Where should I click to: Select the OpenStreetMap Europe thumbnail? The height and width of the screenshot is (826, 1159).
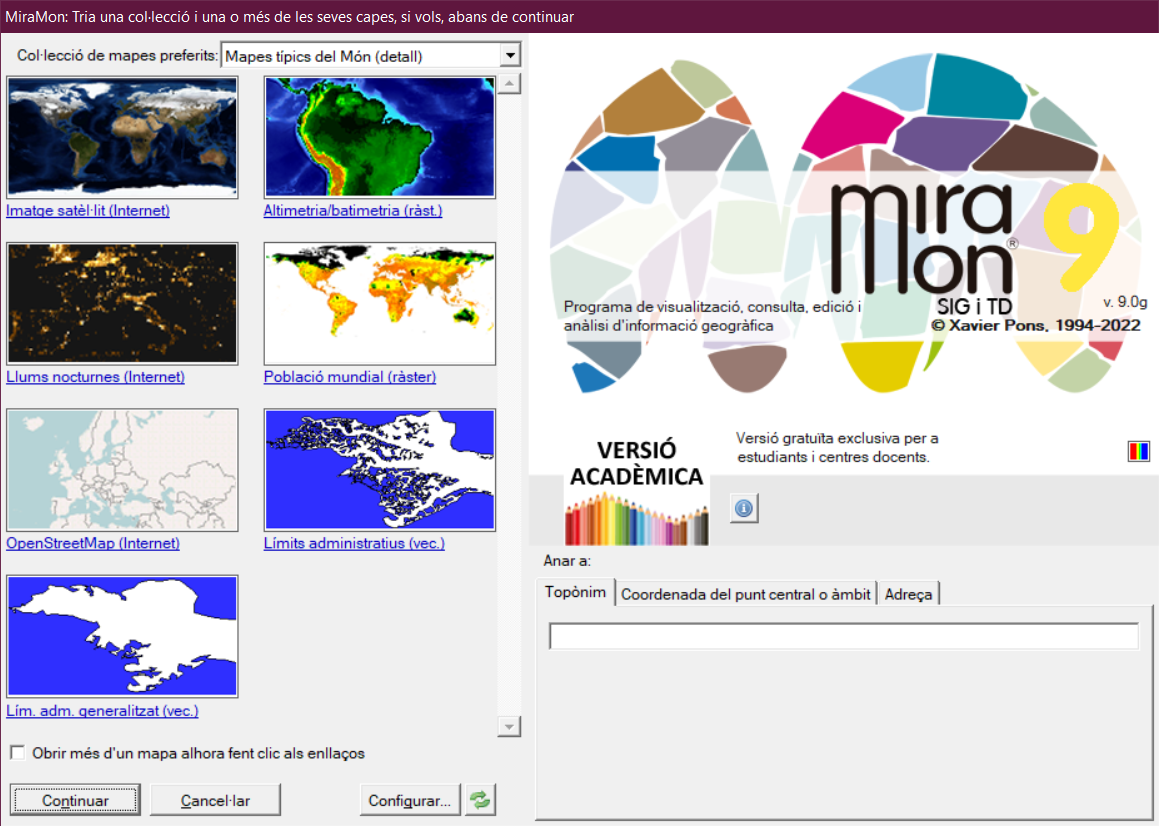122,470
